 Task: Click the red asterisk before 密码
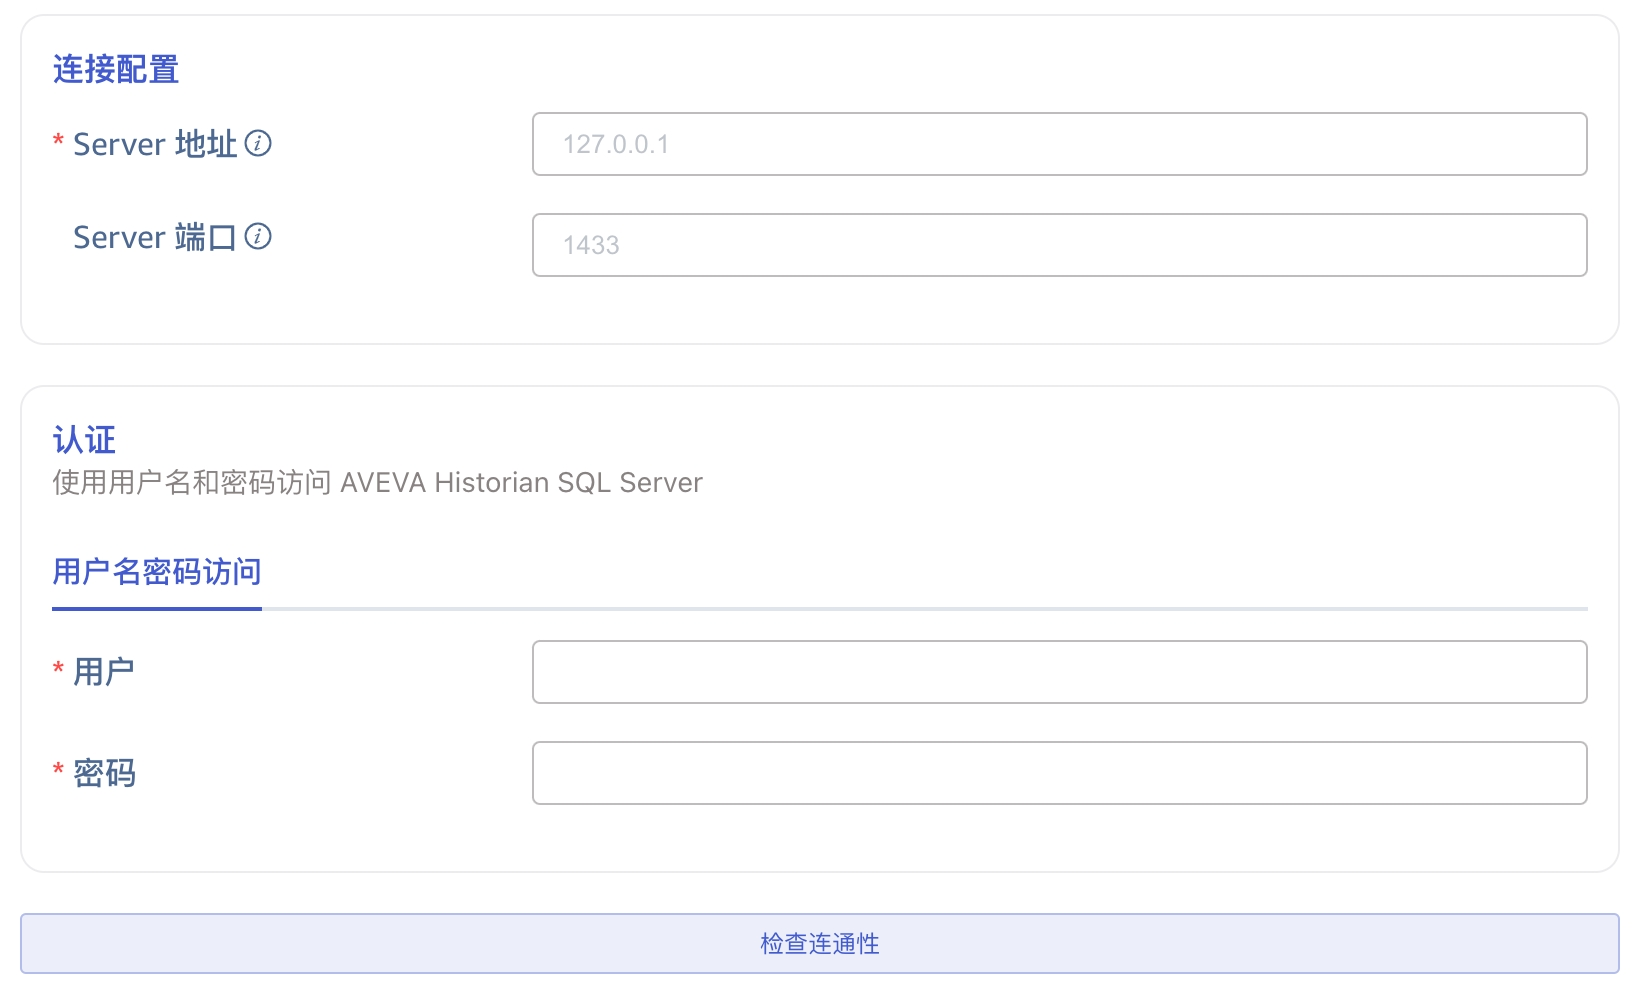click(58, 770)
